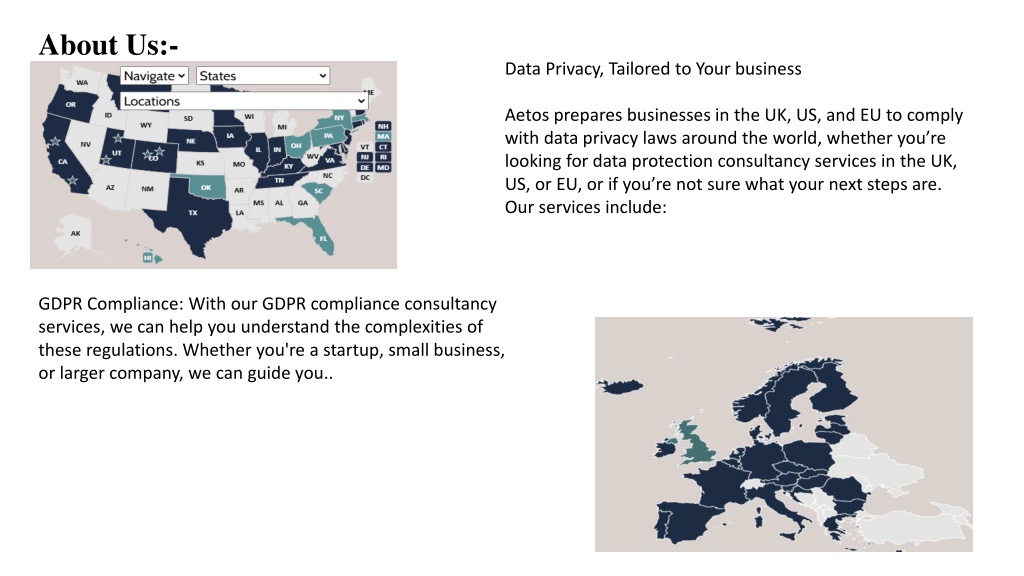Select the teal United Kingdom on Europe map
The image size is (1024, 576).
(x=696, y=443)
